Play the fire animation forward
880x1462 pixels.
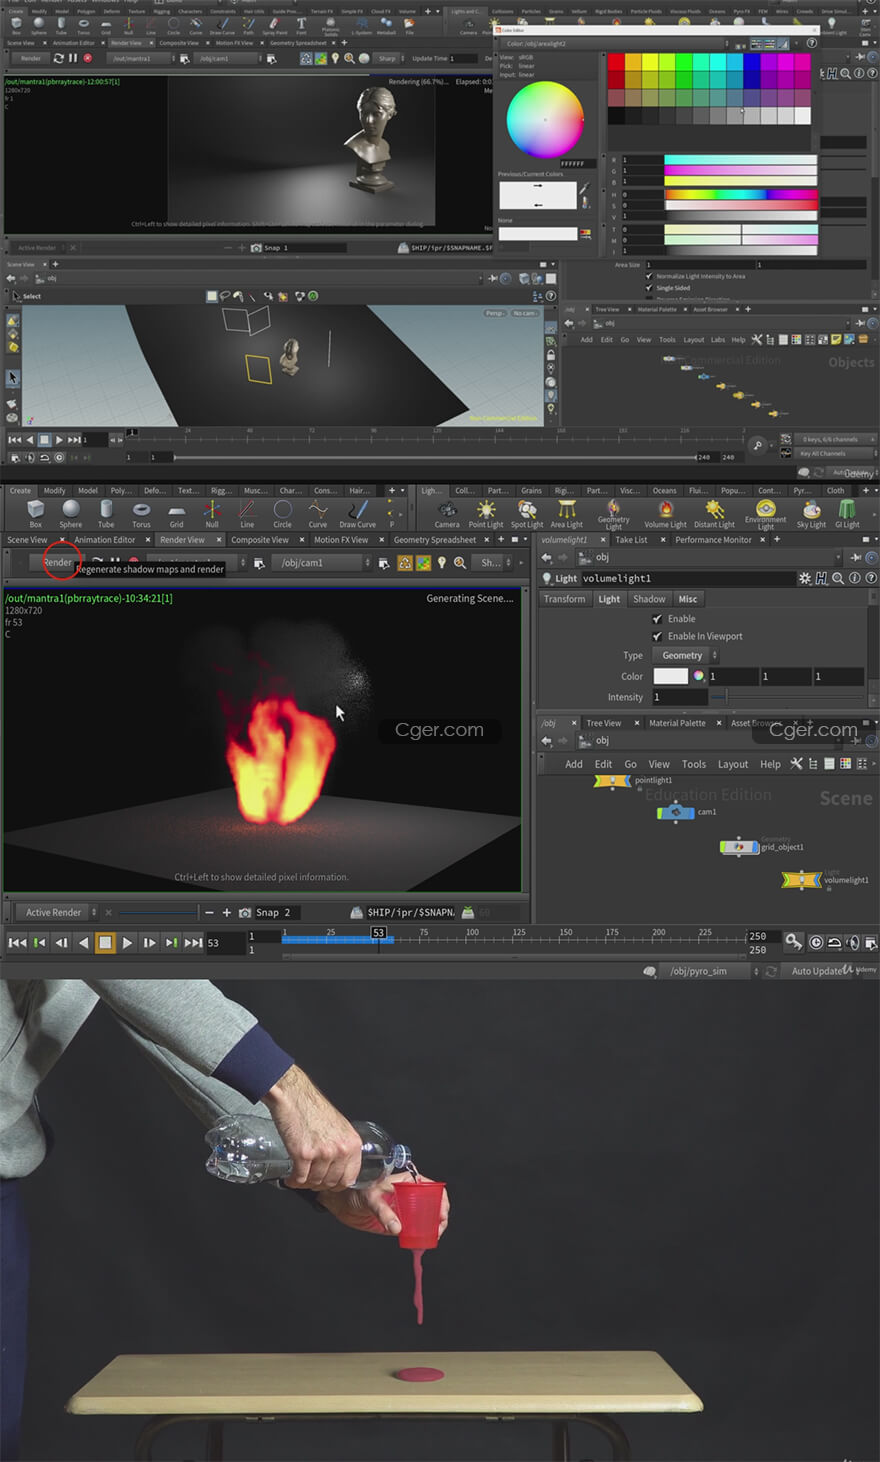click(x=127, y=943)
